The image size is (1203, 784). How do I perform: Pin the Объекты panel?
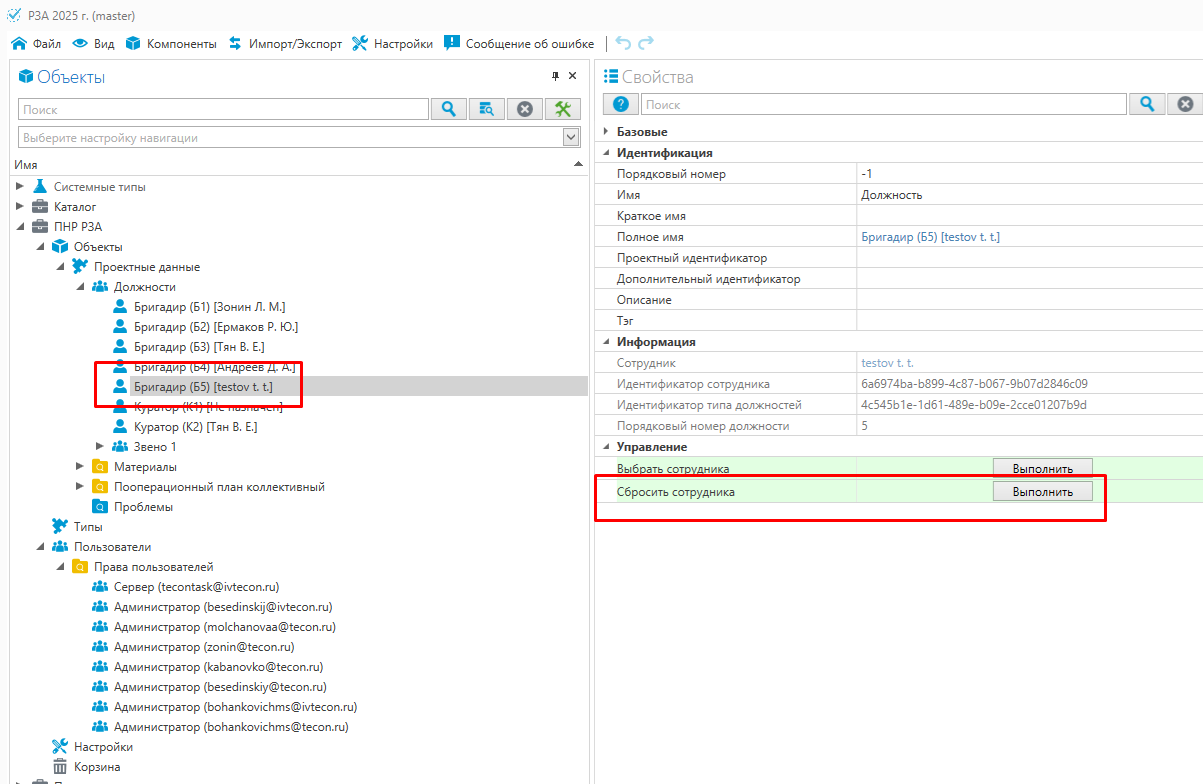[x=556, y=76]
